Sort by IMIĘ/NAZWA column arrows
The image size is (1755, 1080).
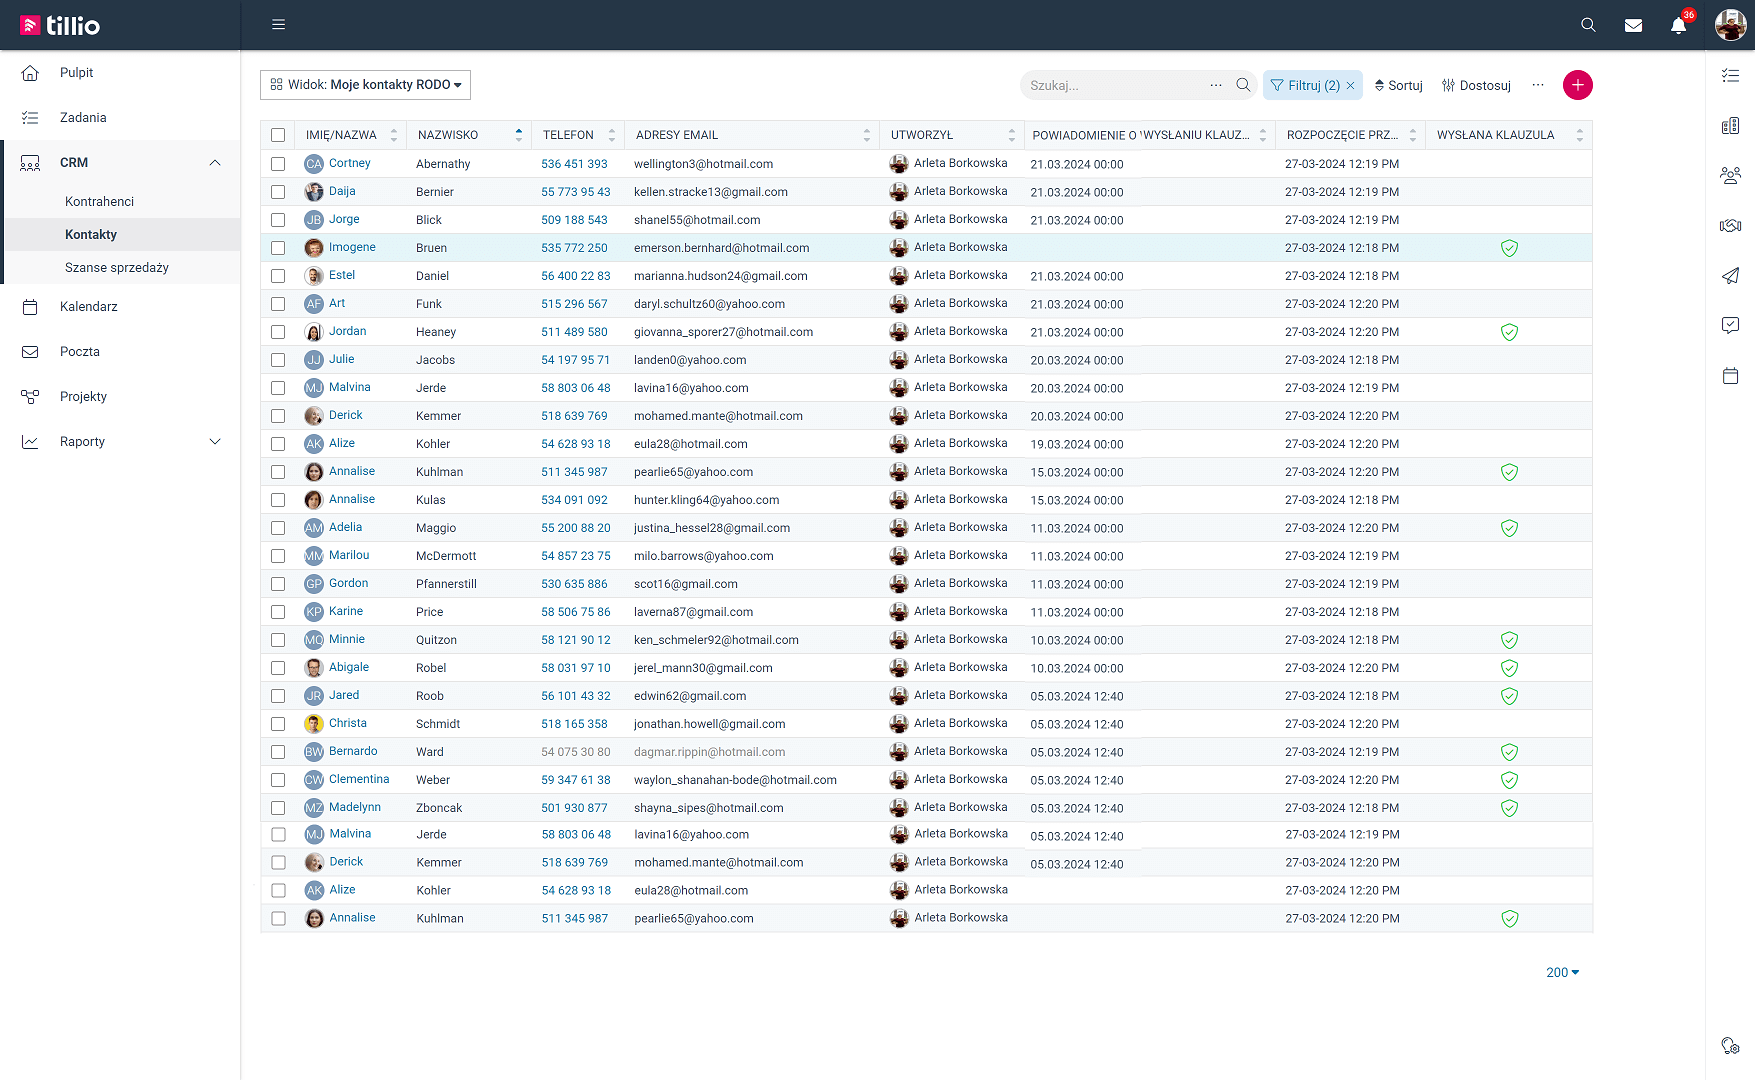click(394, 135)
